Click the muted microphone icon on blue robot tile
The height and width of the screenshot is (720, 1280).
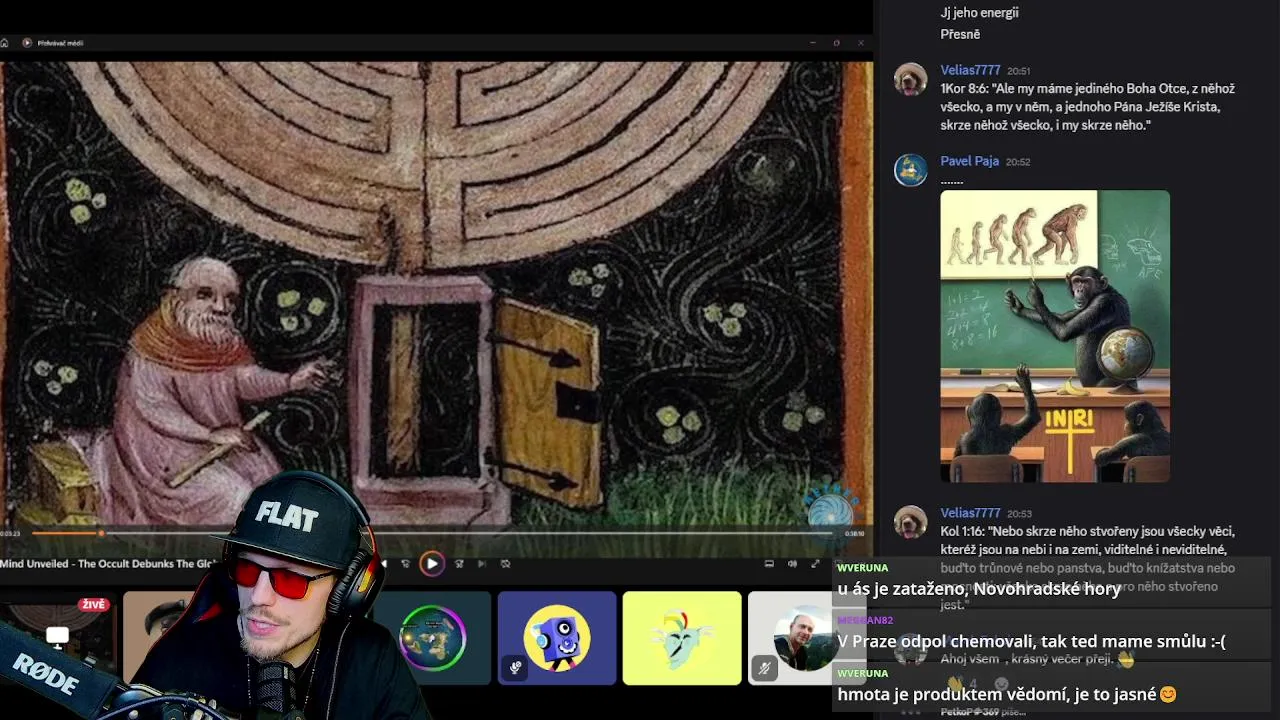click(515, 668)
